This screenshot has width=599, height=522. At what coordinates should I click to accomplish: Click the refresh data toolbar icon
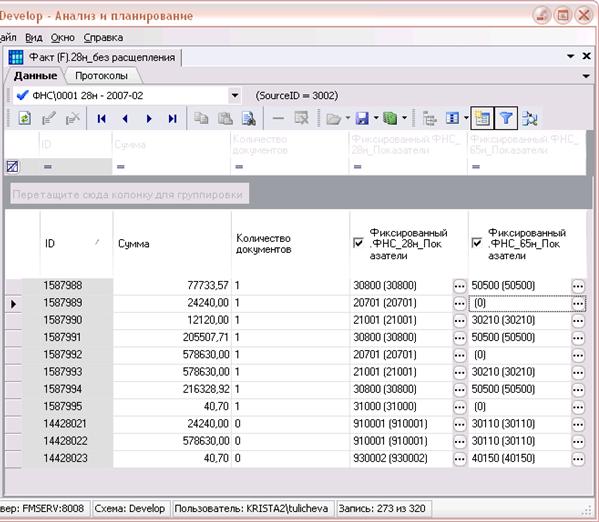click(x=25, y=118)
